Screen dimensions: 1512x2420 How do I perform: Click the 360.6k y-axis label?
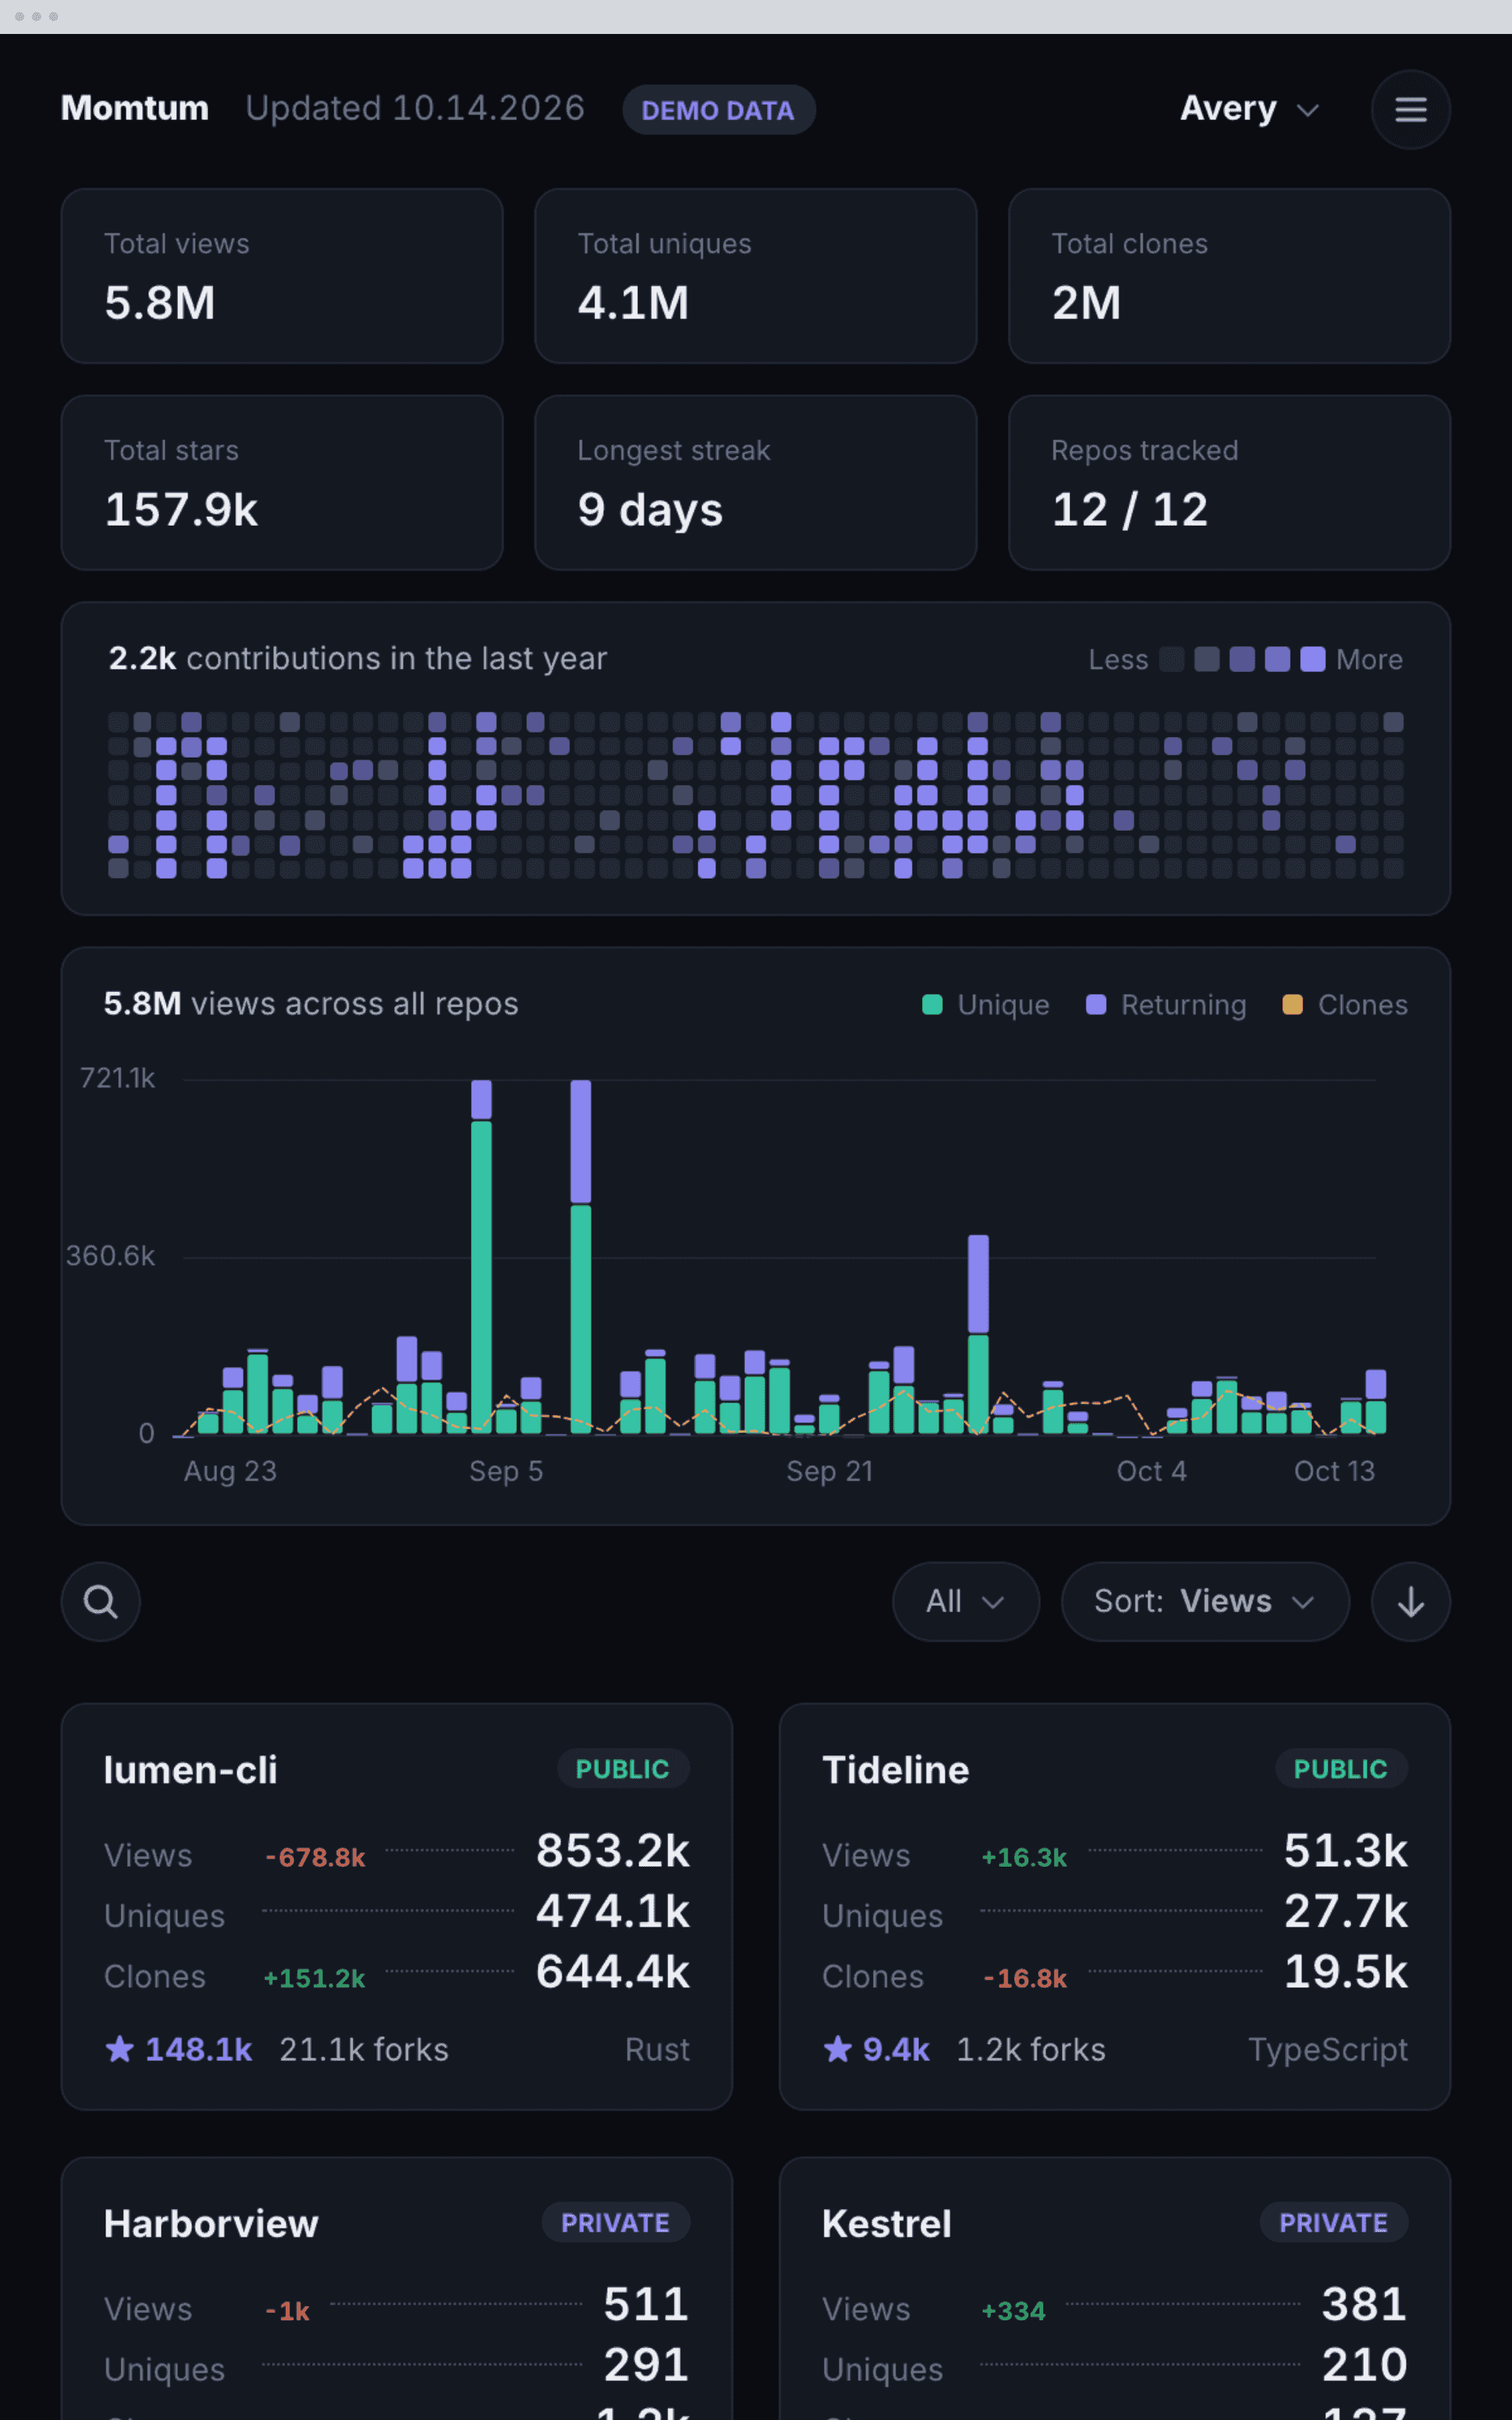click(x=110, y=1256)
